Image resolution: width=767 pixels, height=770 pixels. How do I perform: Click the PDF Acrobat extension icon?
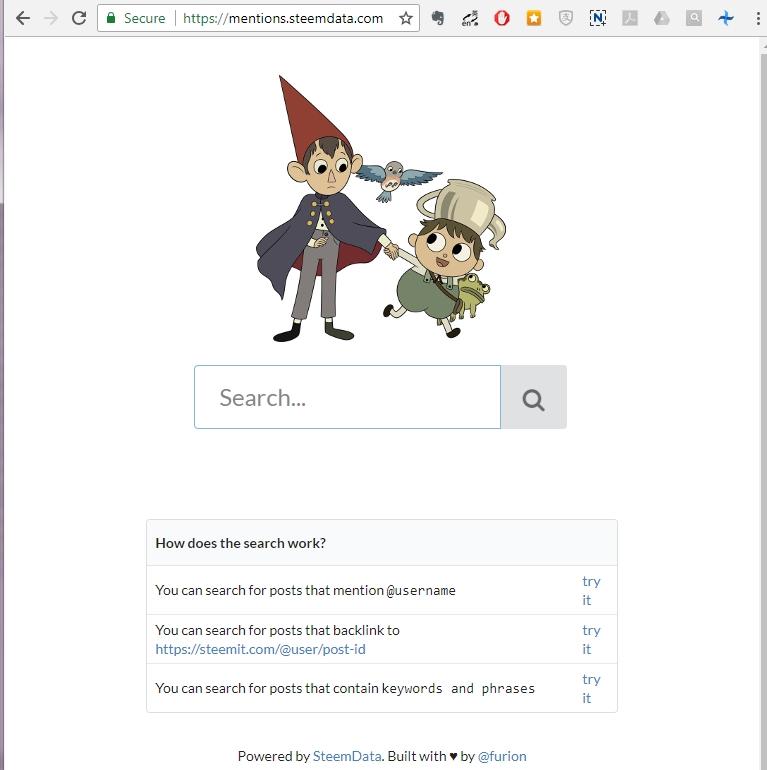pos(630,18)
